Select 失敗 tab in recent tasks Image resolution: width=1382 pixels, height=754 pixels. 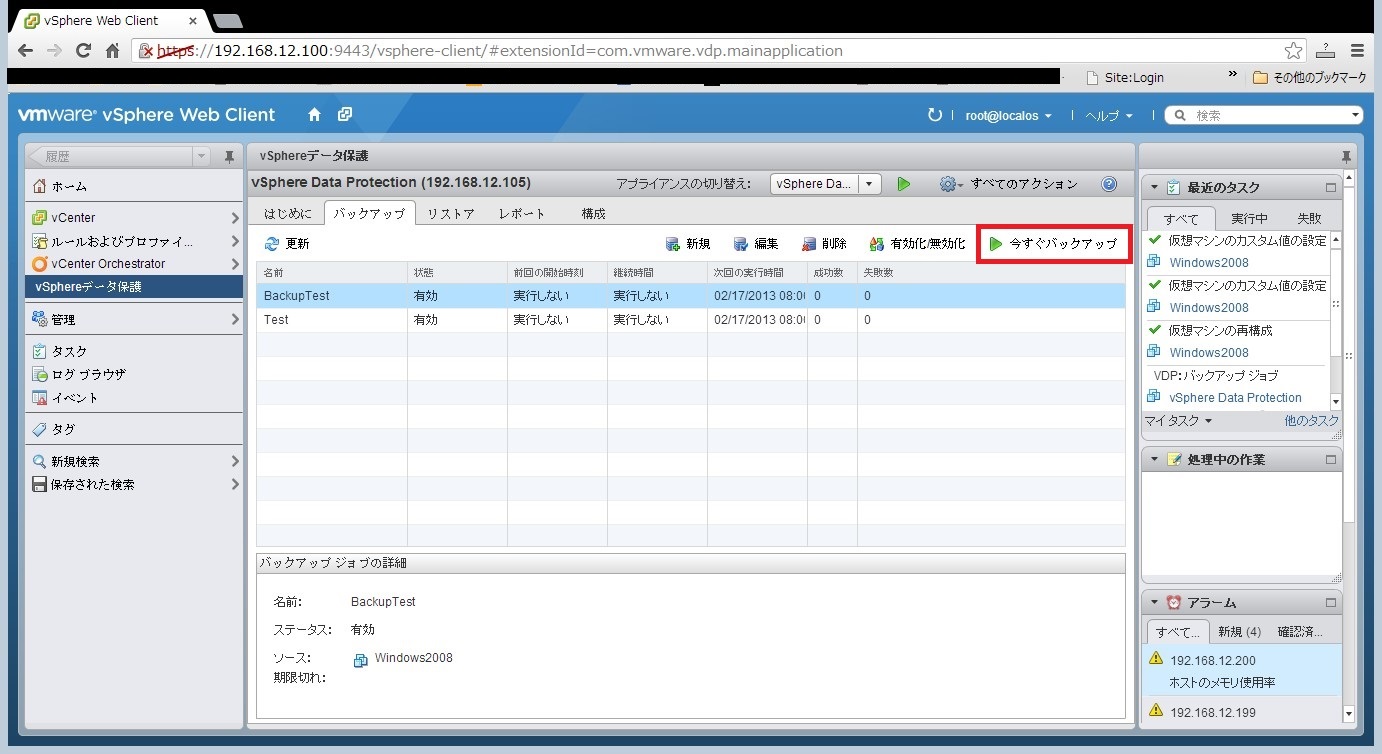(1309, 218)
